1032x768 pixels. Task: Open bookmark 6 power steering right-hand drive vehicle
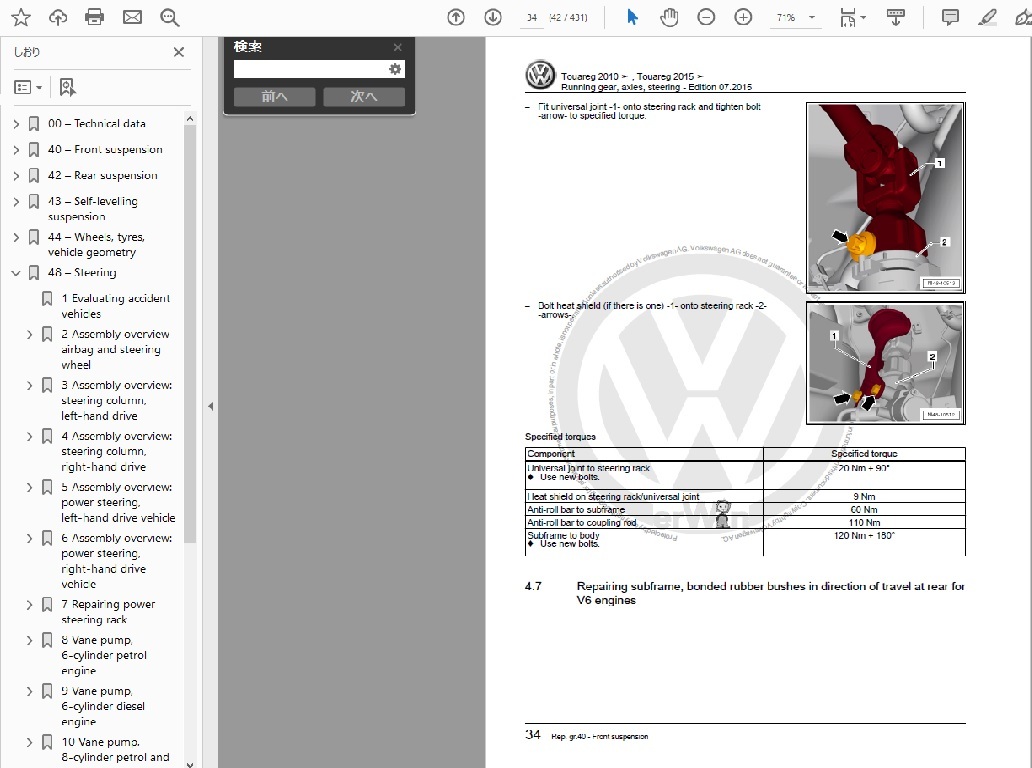[x=116, y=561]
